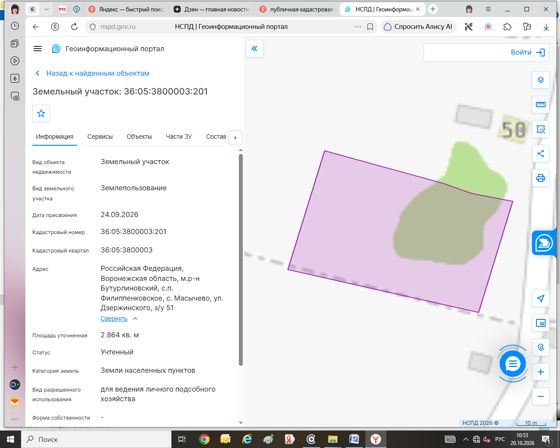Collapse the info panel with double chevron

tap(255, 49)
